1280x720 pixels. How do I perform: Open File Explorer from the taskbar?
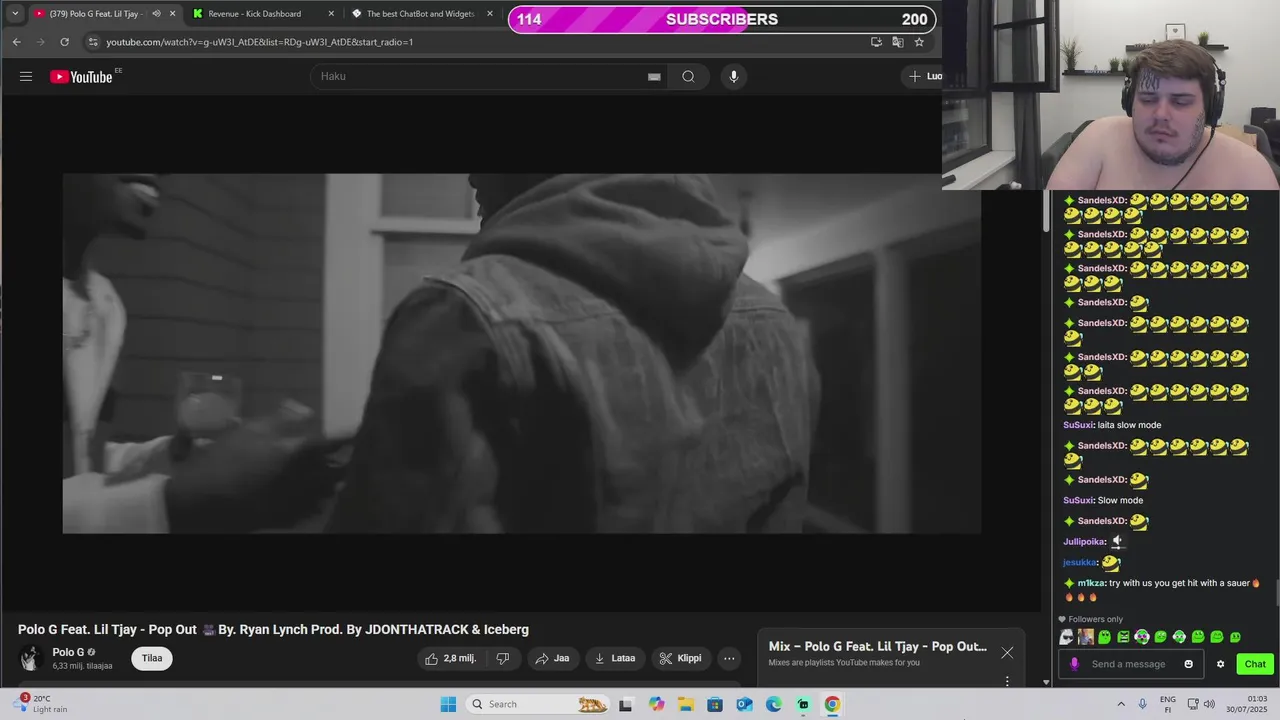pos(687,704)
